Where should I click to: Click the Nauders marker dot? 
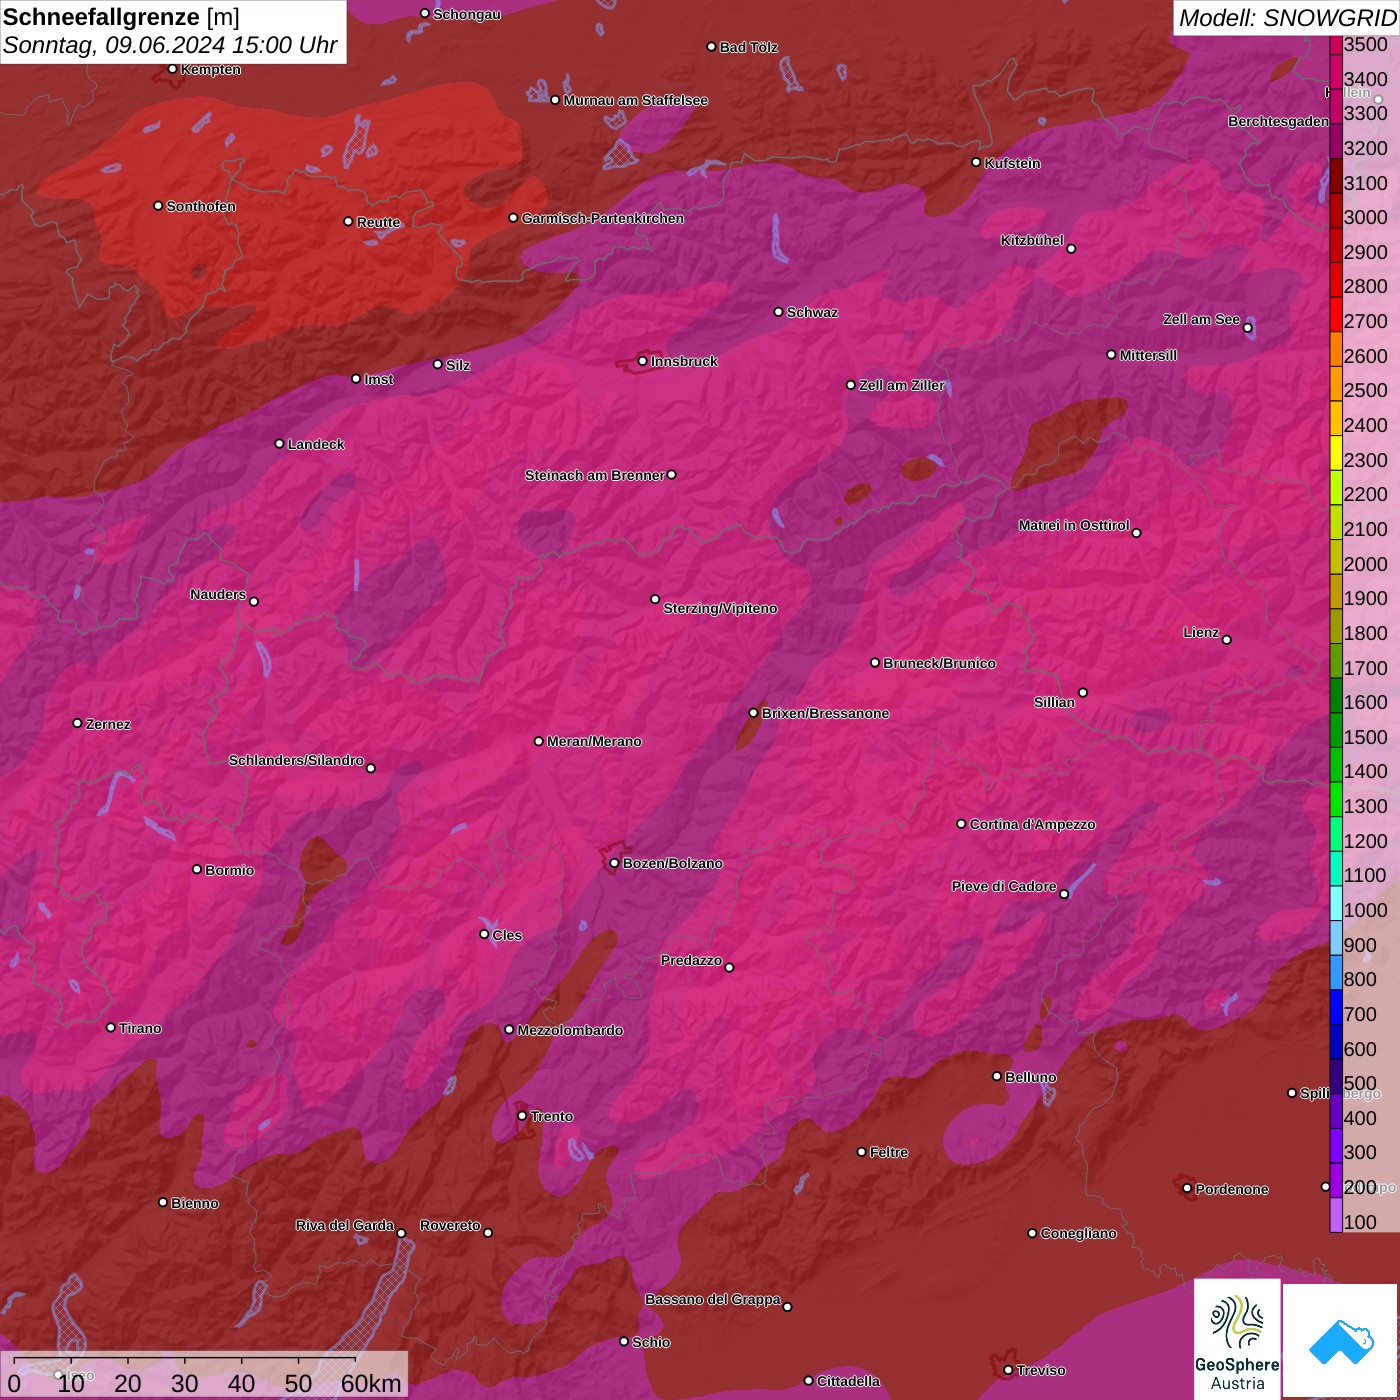point(254,602)
